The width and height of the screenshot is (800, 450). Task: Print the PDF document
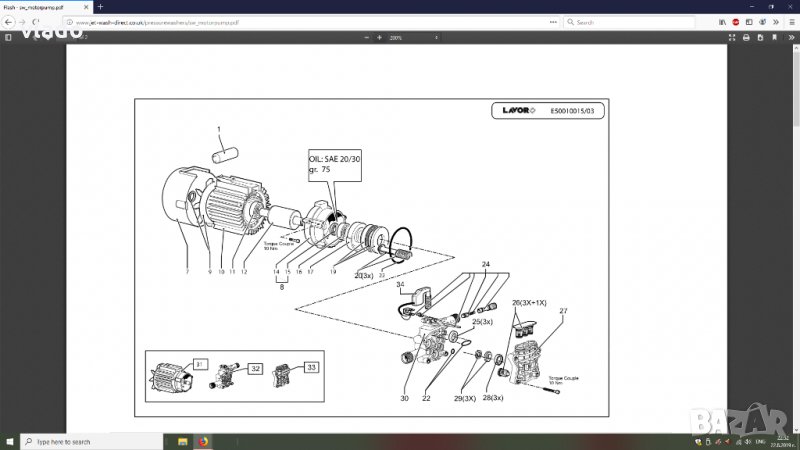(746, 37)
